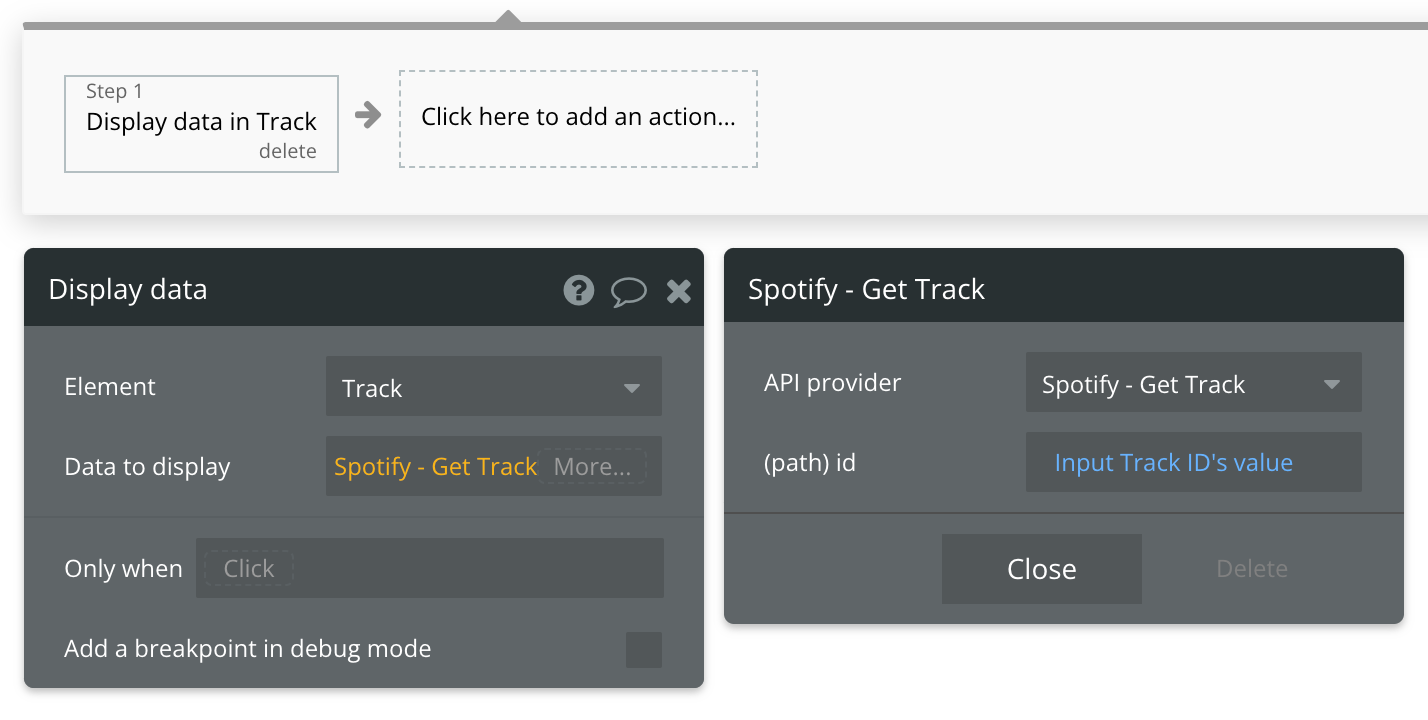Click the Display data panel title
The image size is (1428, 720).
coord(128,290)
